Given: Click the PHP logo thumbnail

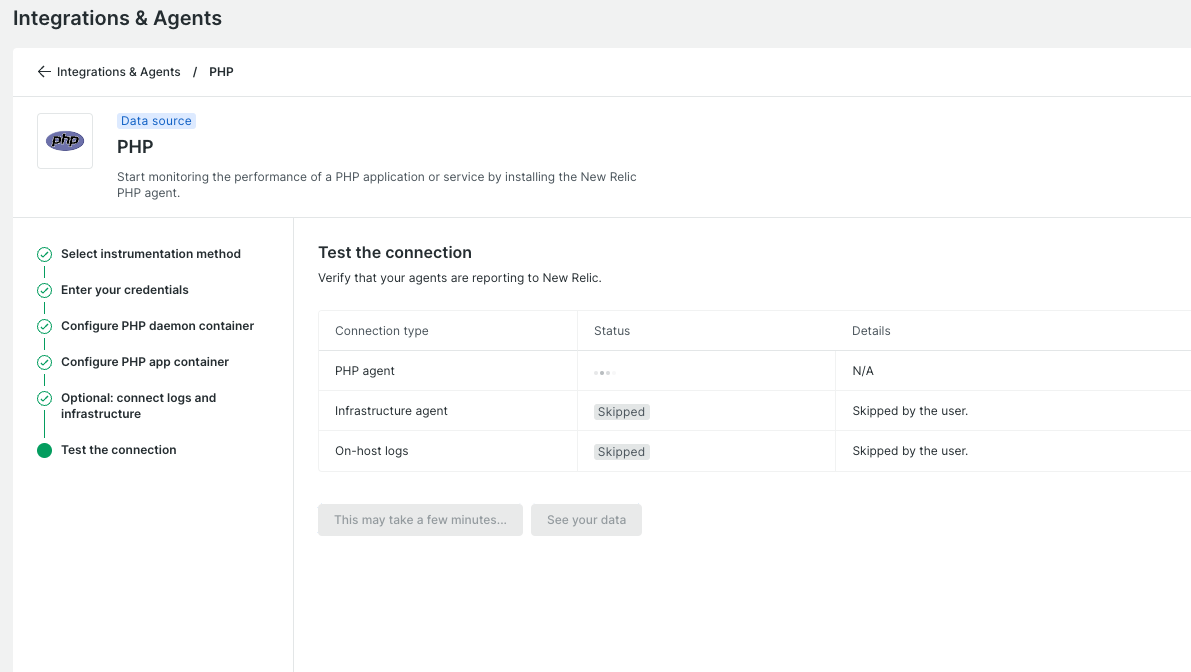Looking at the screenshot, I should pos(65,141).
